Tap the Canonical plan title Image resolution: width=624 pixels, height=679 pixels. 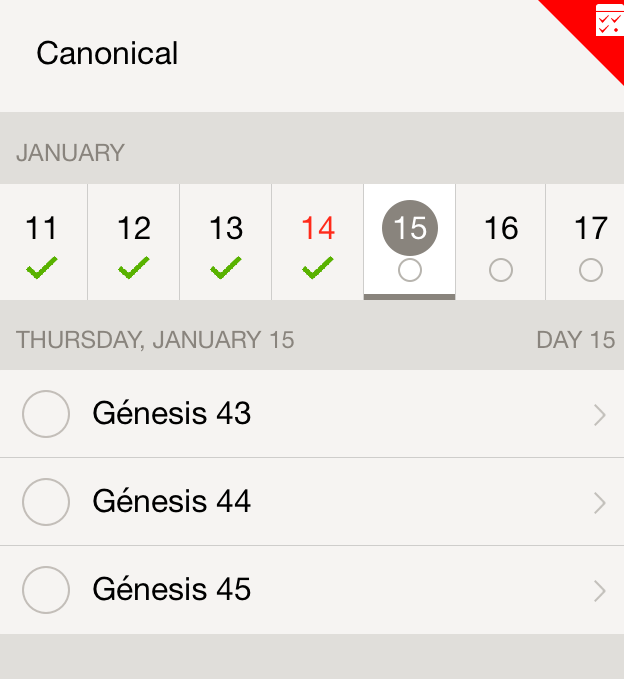click(107, 53)
